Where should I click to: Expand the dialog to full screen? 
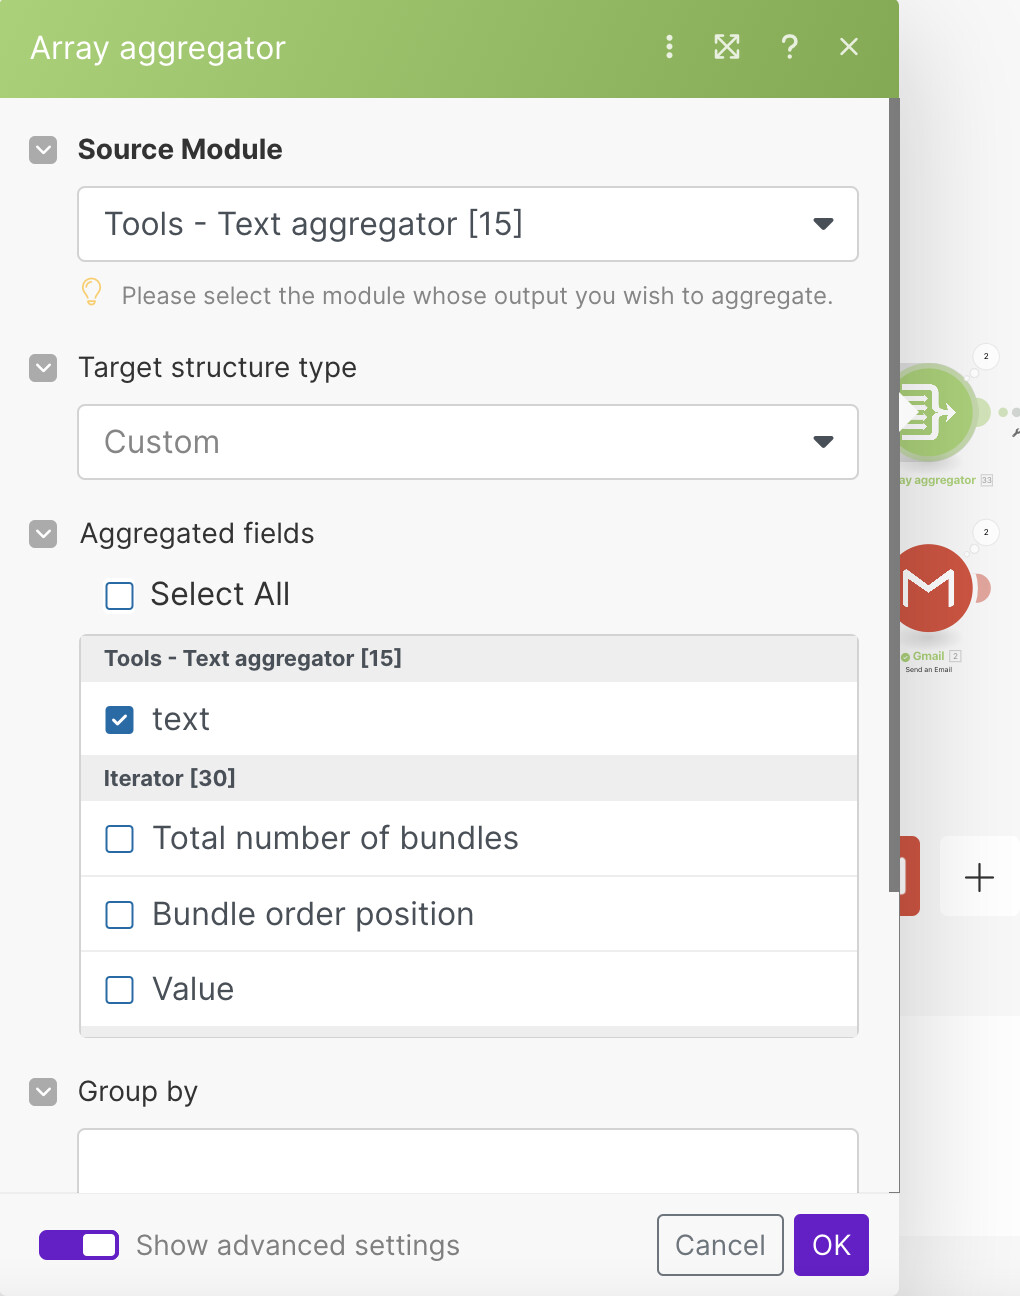(x=727, y=47)
